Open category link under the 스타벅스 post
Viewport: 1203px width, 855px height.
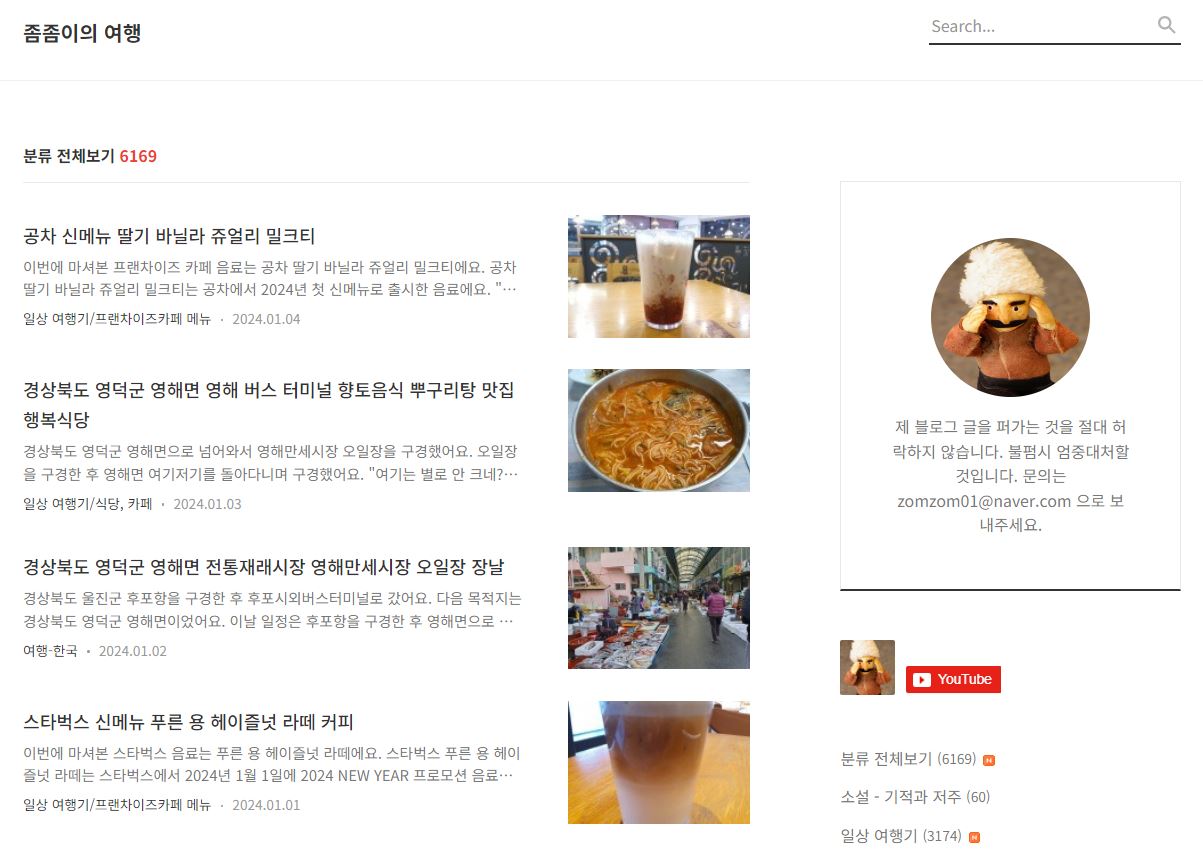tap(117, 805)
